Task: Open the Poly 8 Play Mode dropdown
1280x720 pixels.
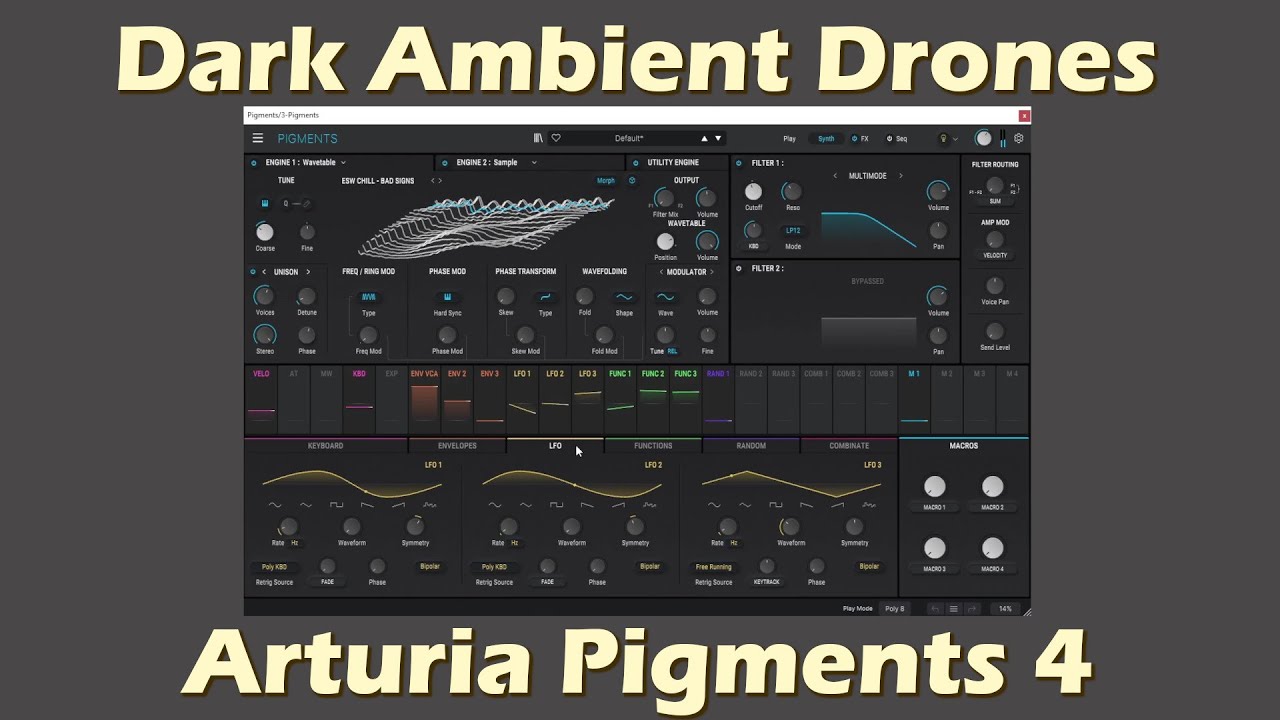Action: click(894, 608)
